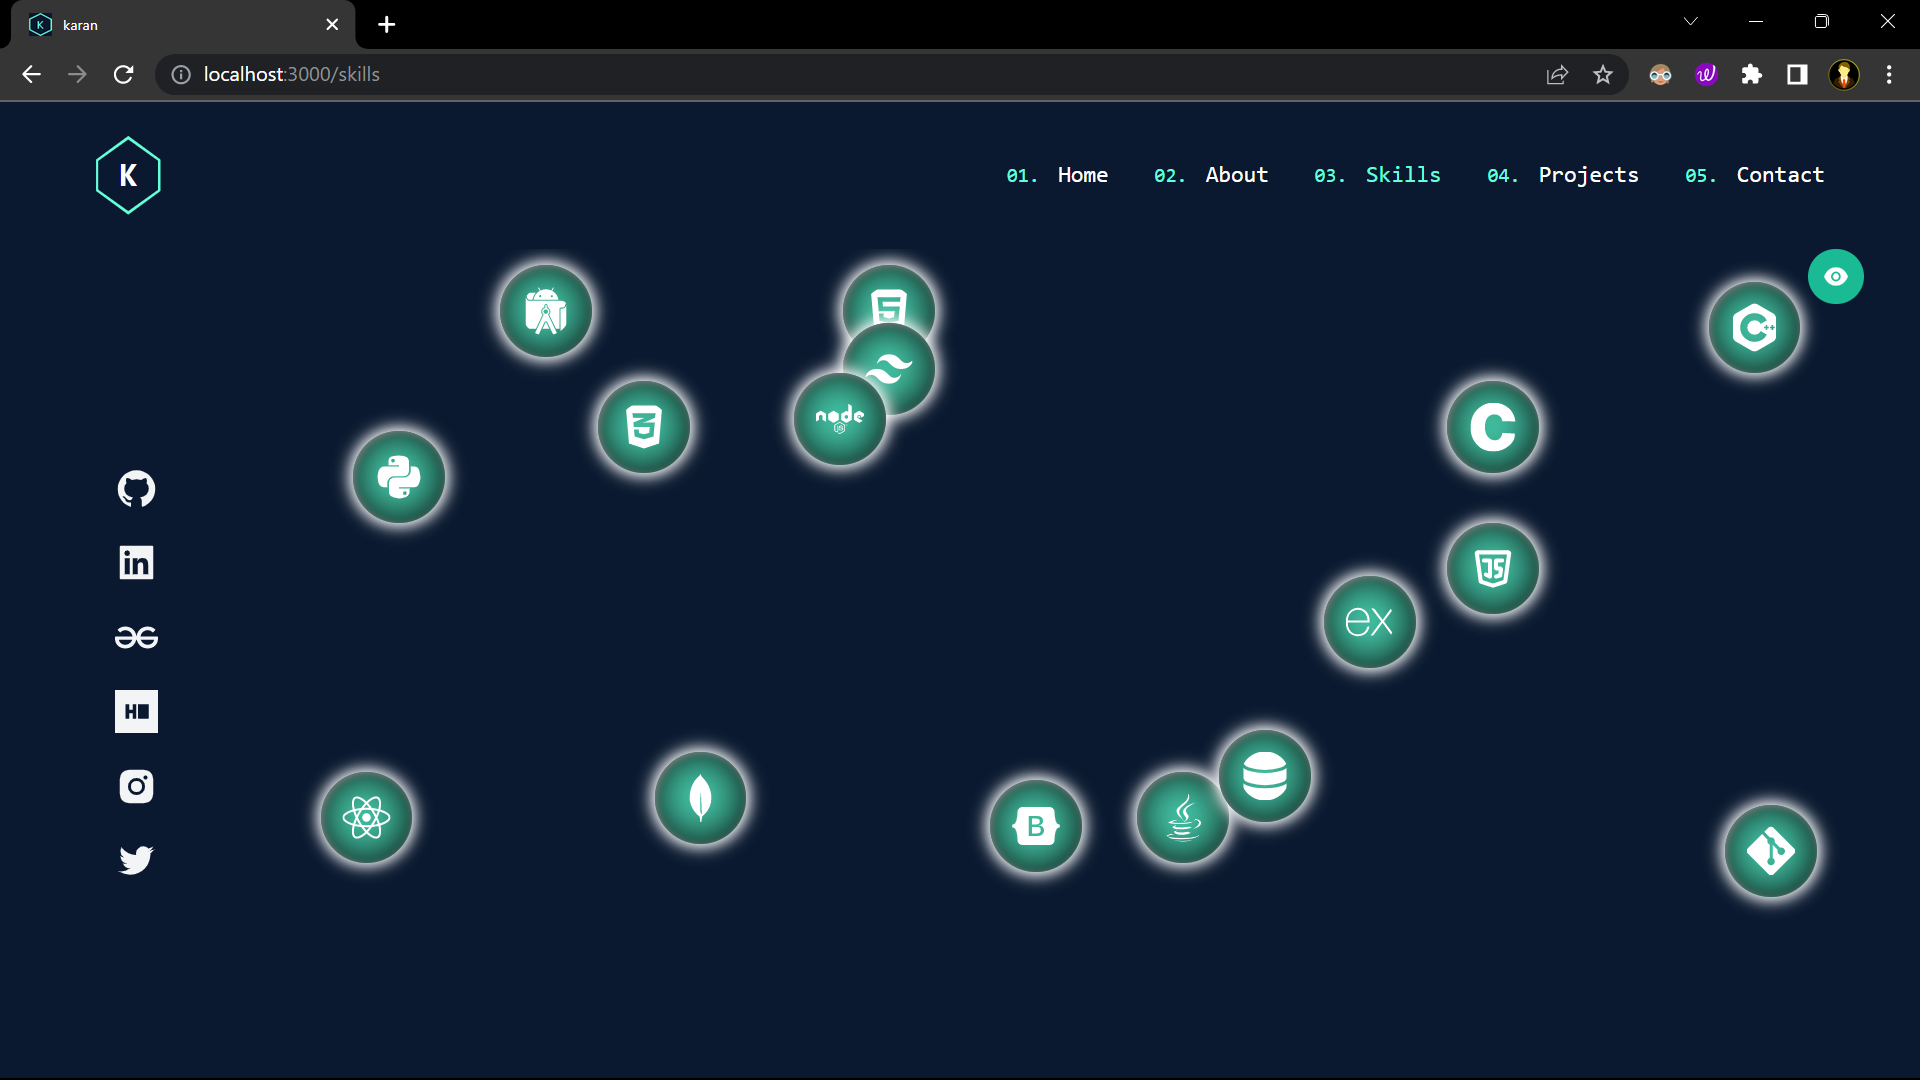1920x1080 pixels.
Task: Click the Bootstrap B skill bubble
Action: click(x=1035, y=826)
